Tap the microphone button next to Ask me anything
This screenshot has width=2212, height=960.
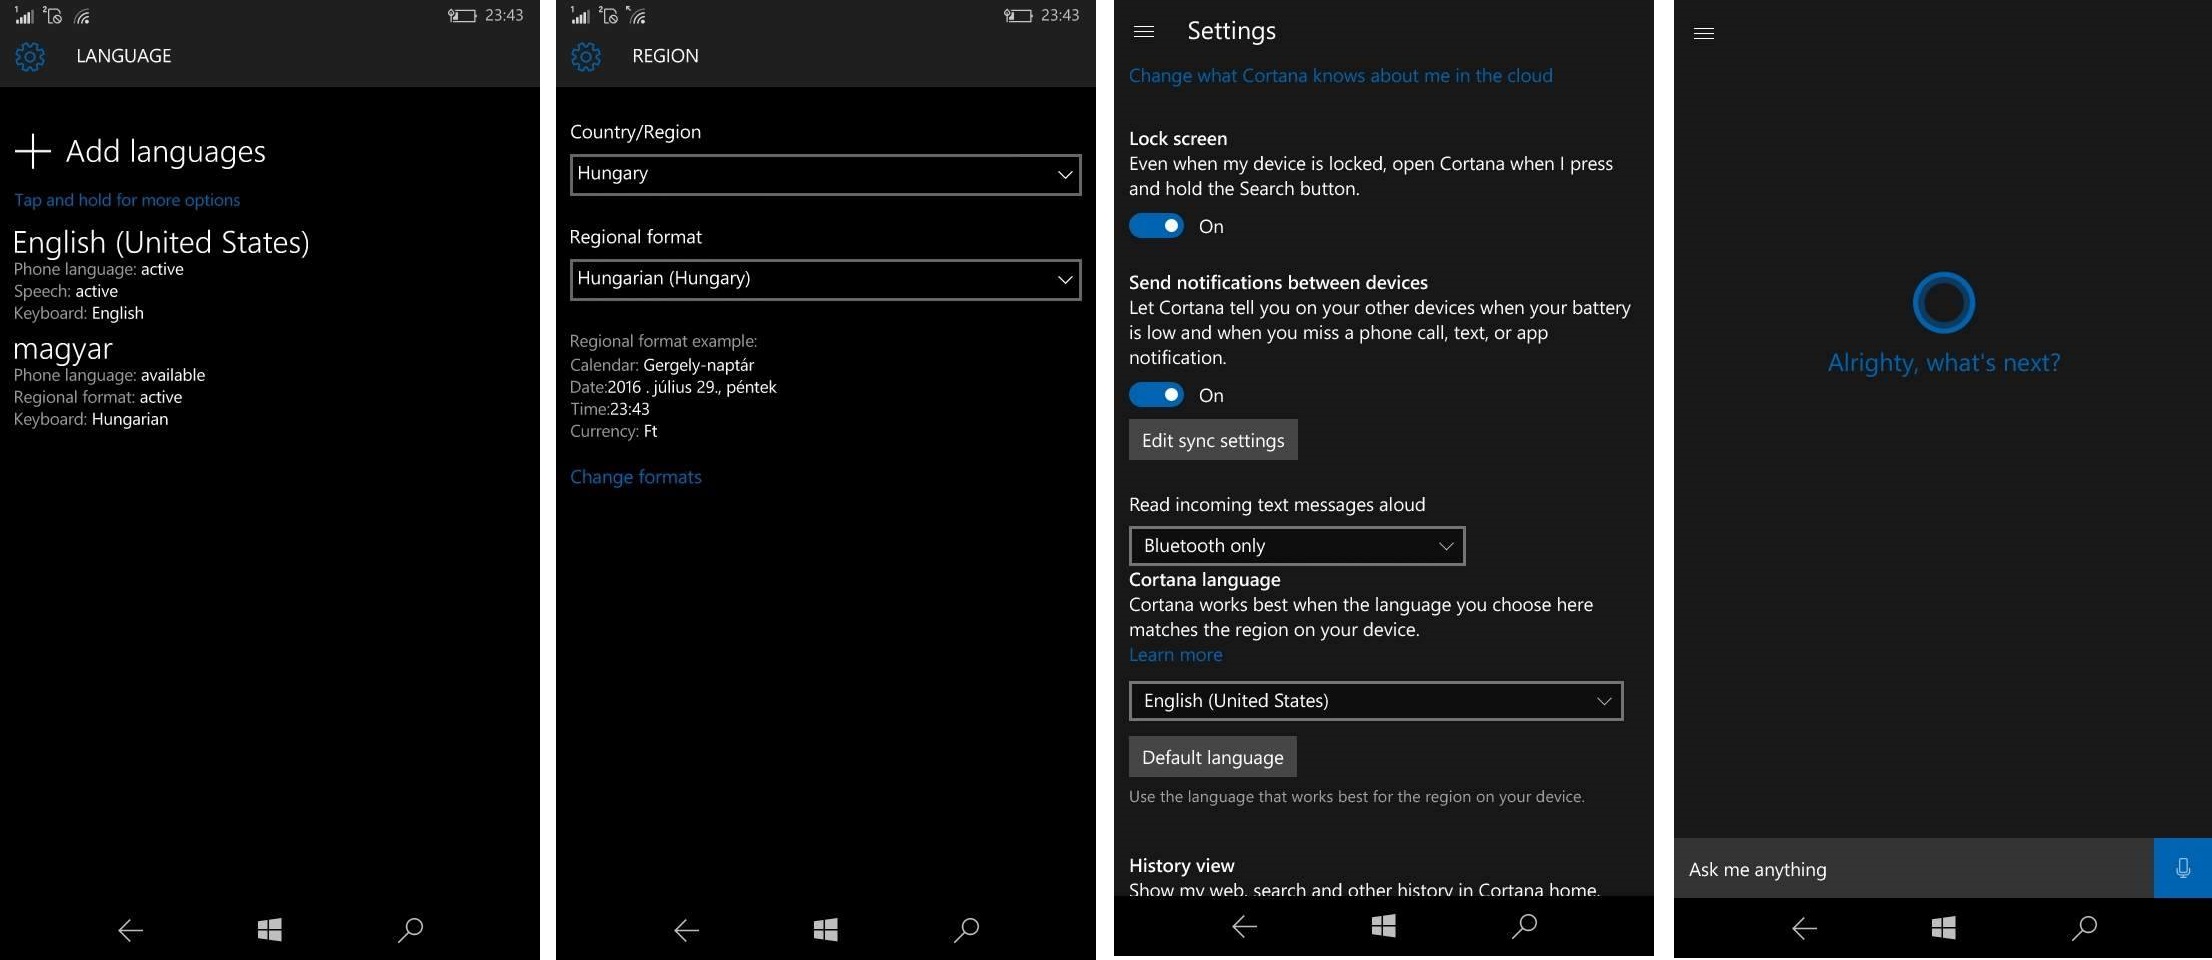pos(2182,868)
